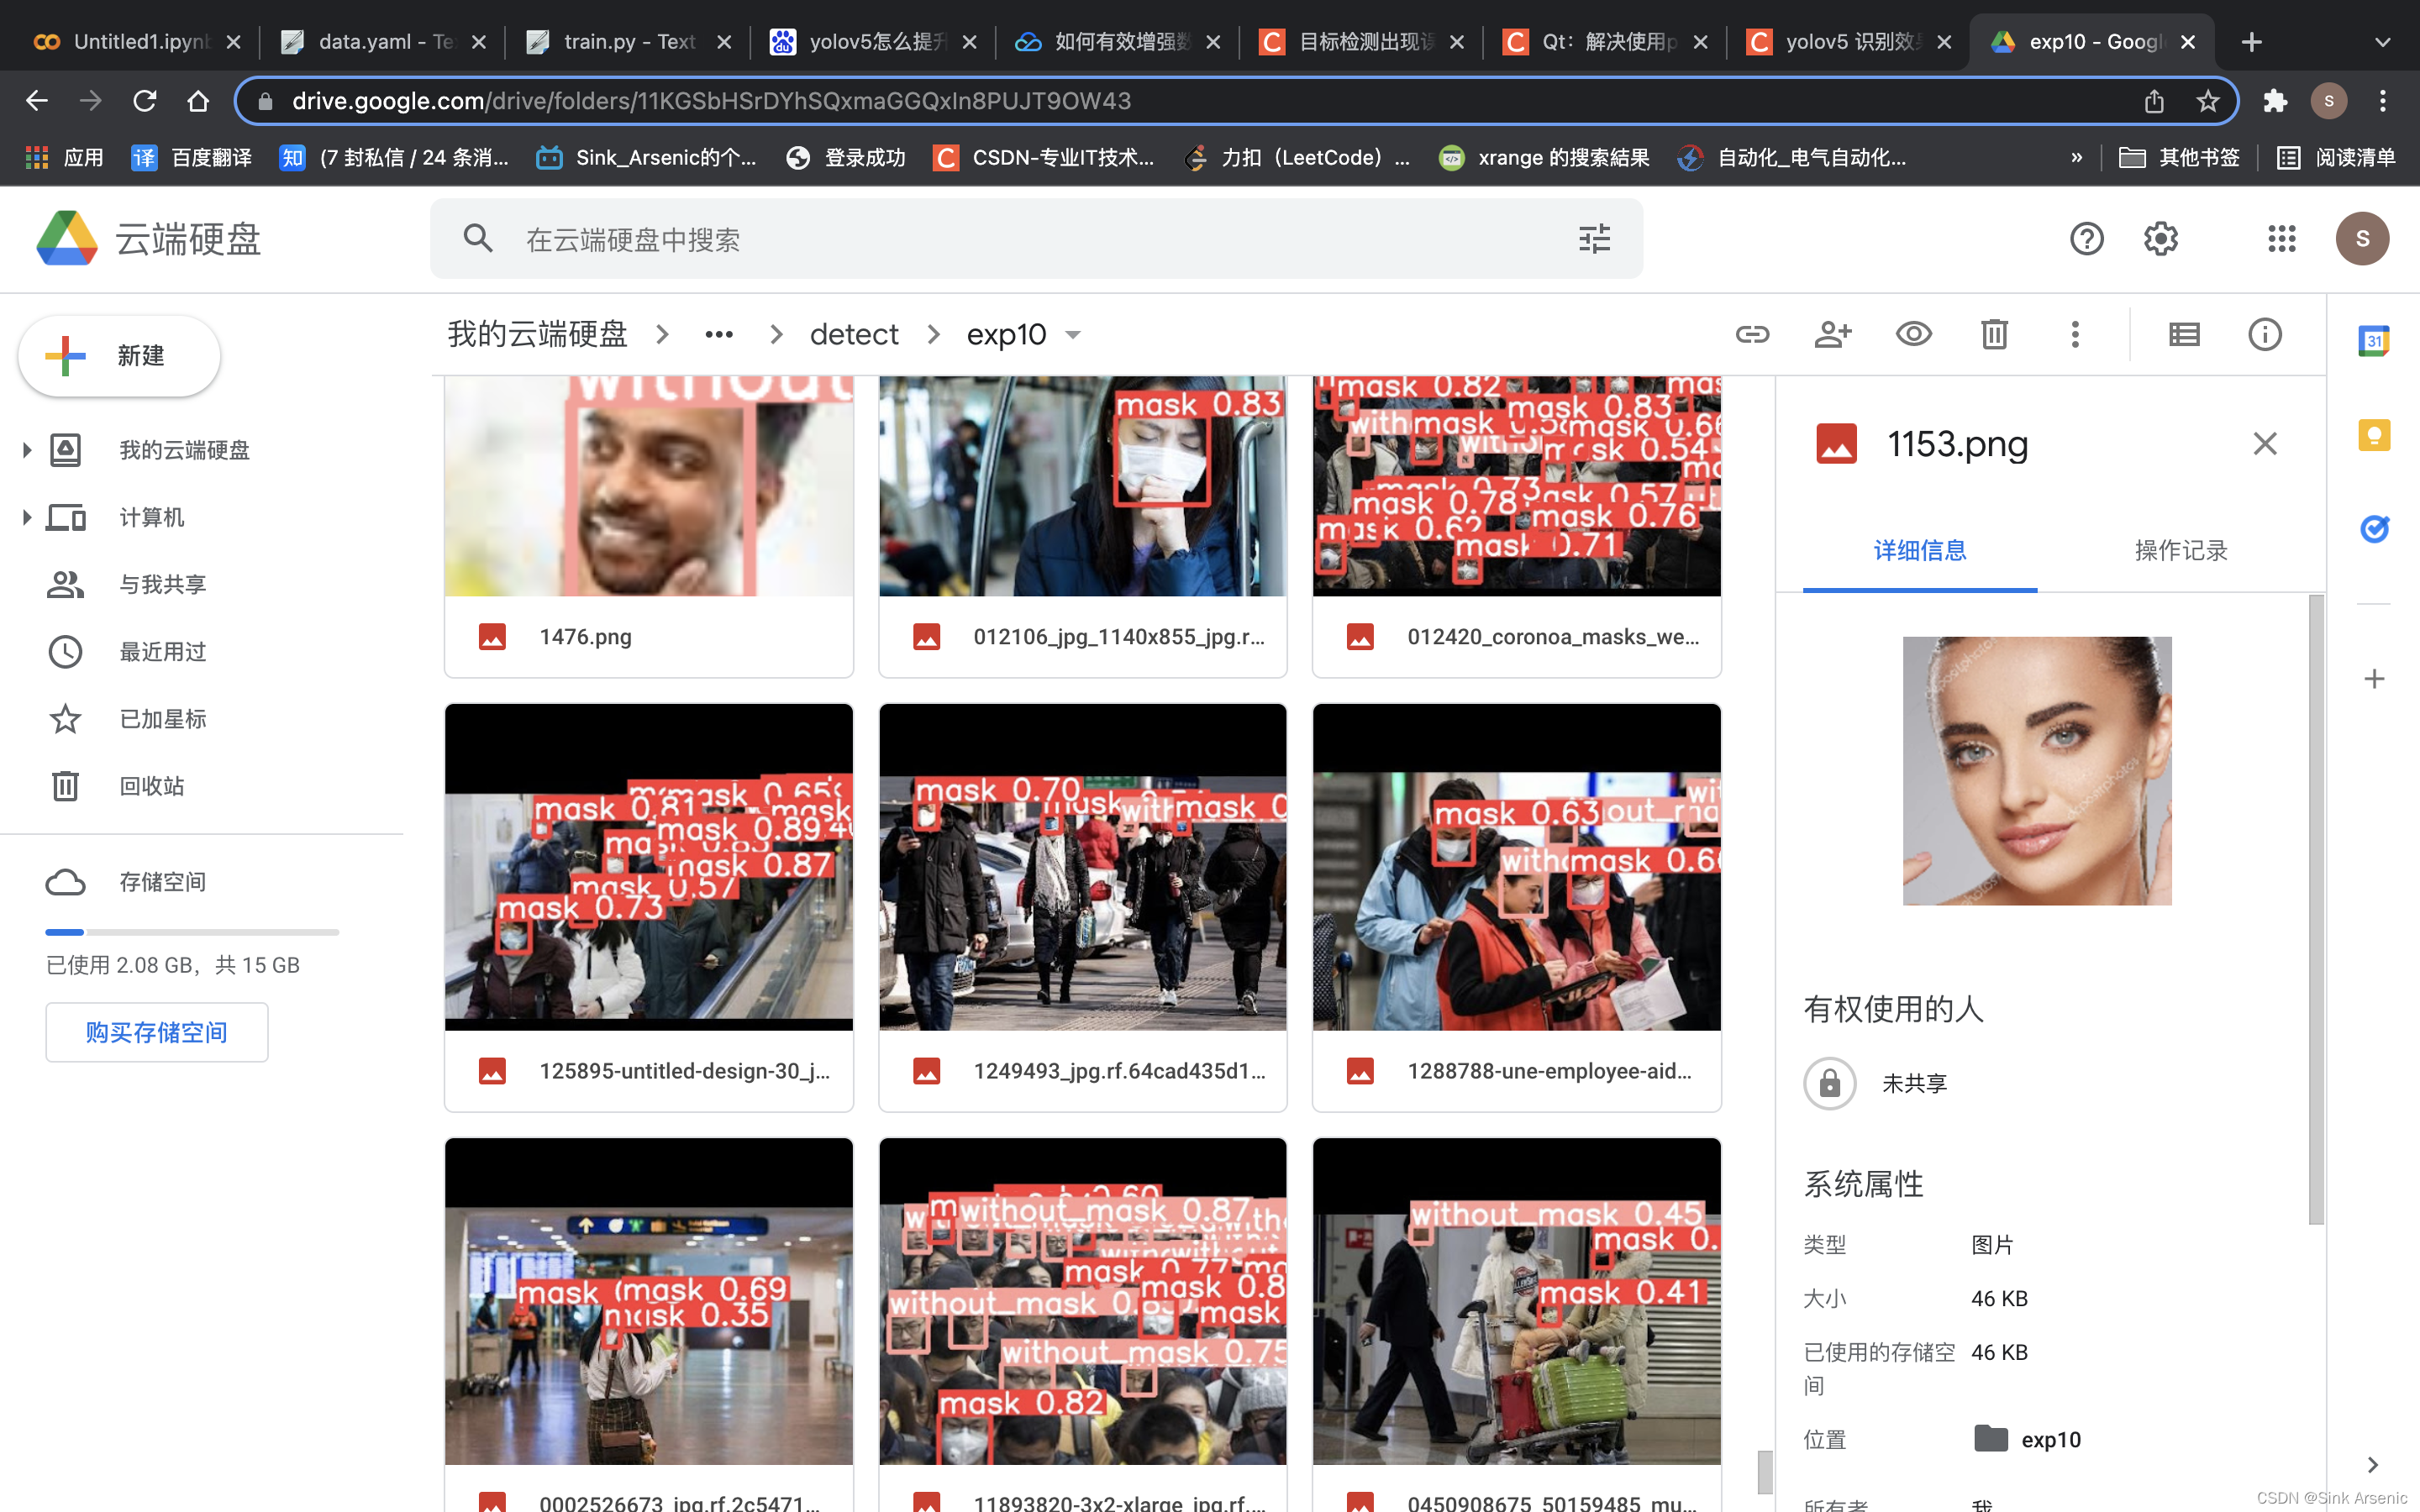Click the trash delete icon in toolbar

[1994, 334]
